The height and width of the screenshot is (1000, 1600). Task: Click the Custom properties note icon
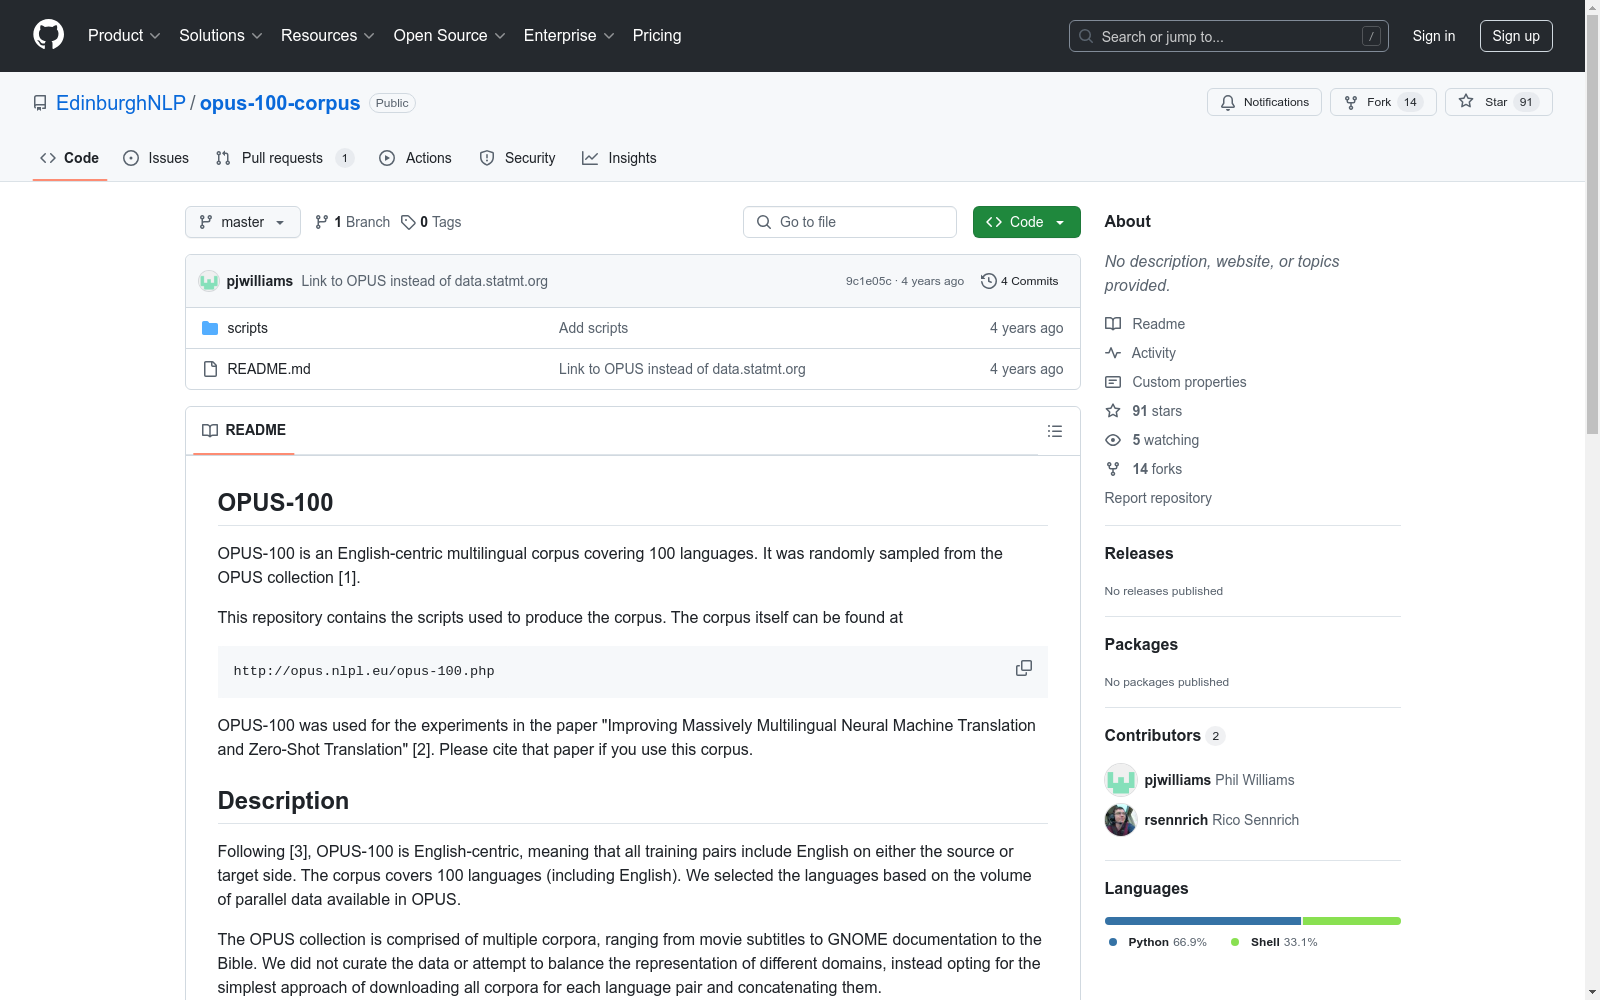(x=1113, y=382)
